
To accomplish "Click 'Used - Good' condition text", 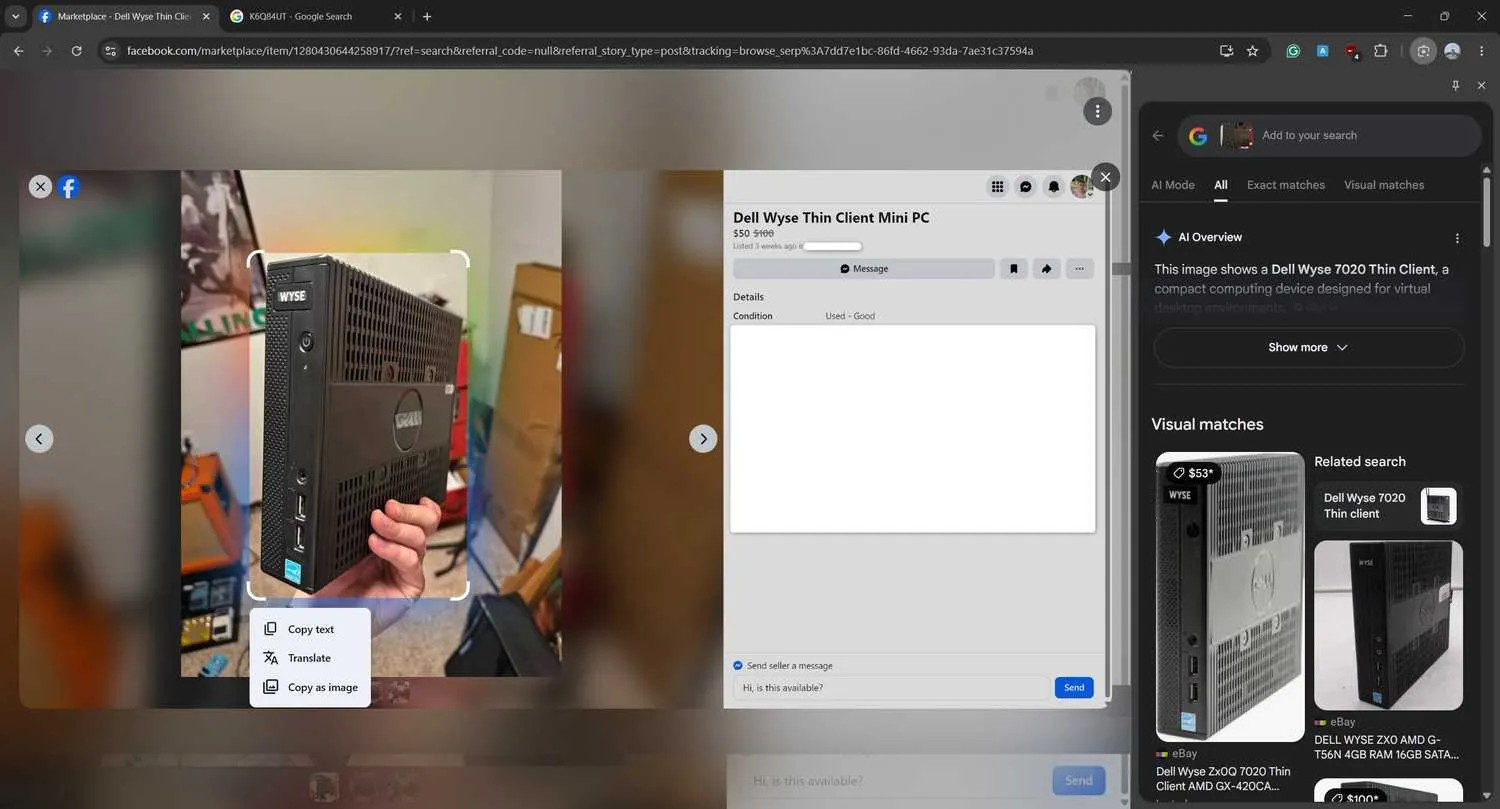I will (850, 316).
